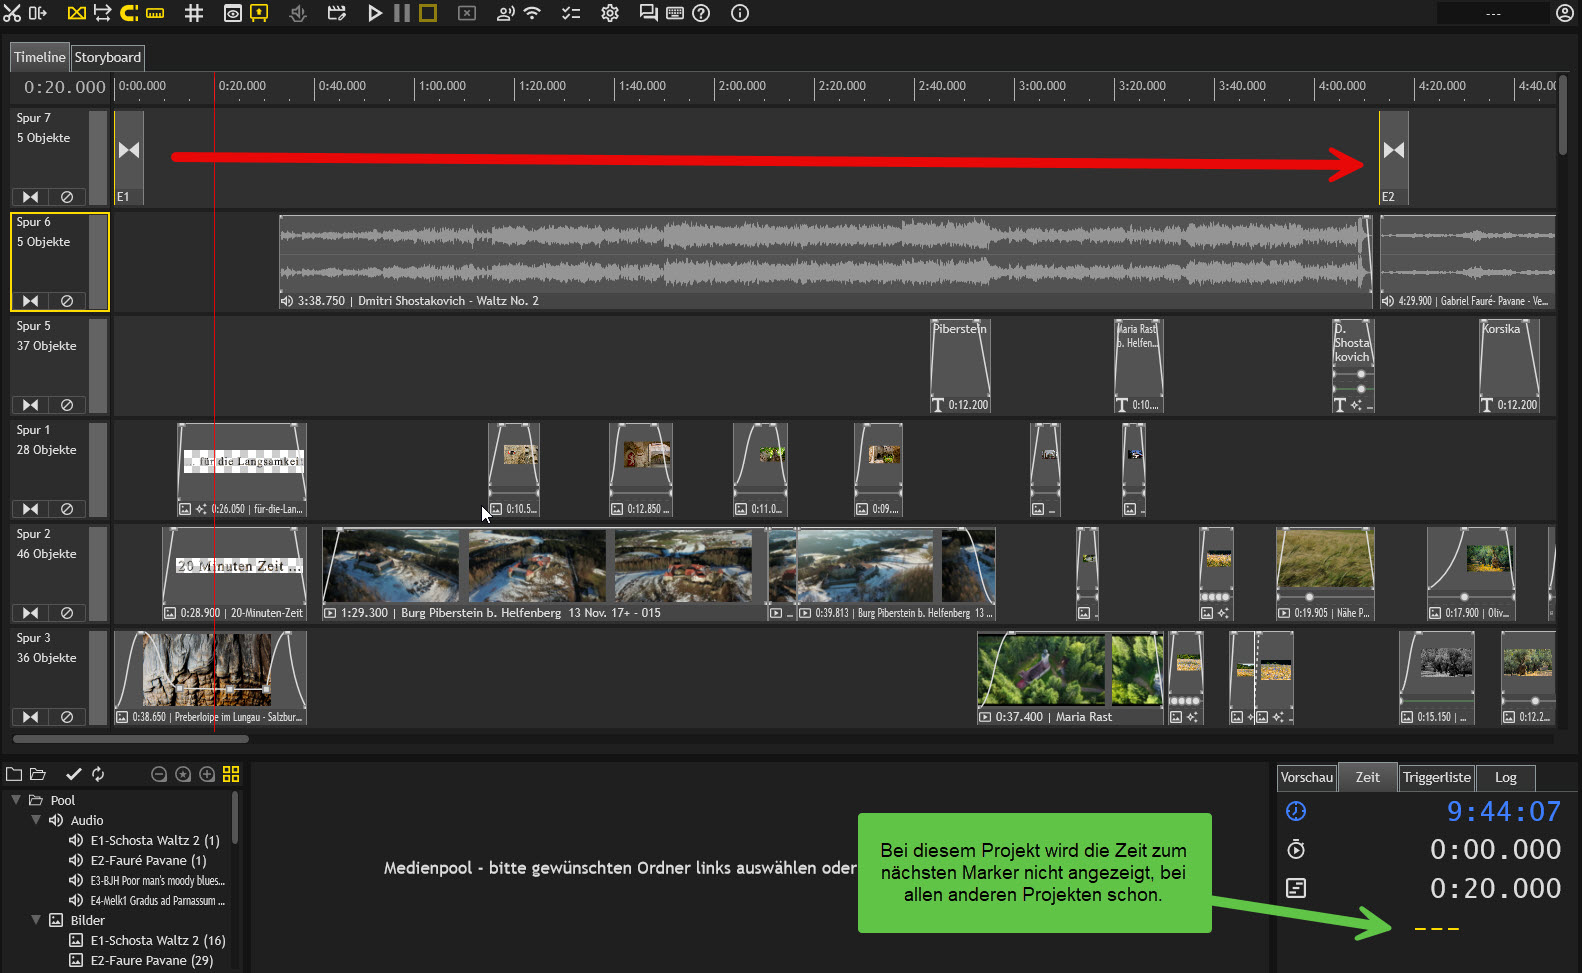Switch to the Storyboard tab

(108, 57)
